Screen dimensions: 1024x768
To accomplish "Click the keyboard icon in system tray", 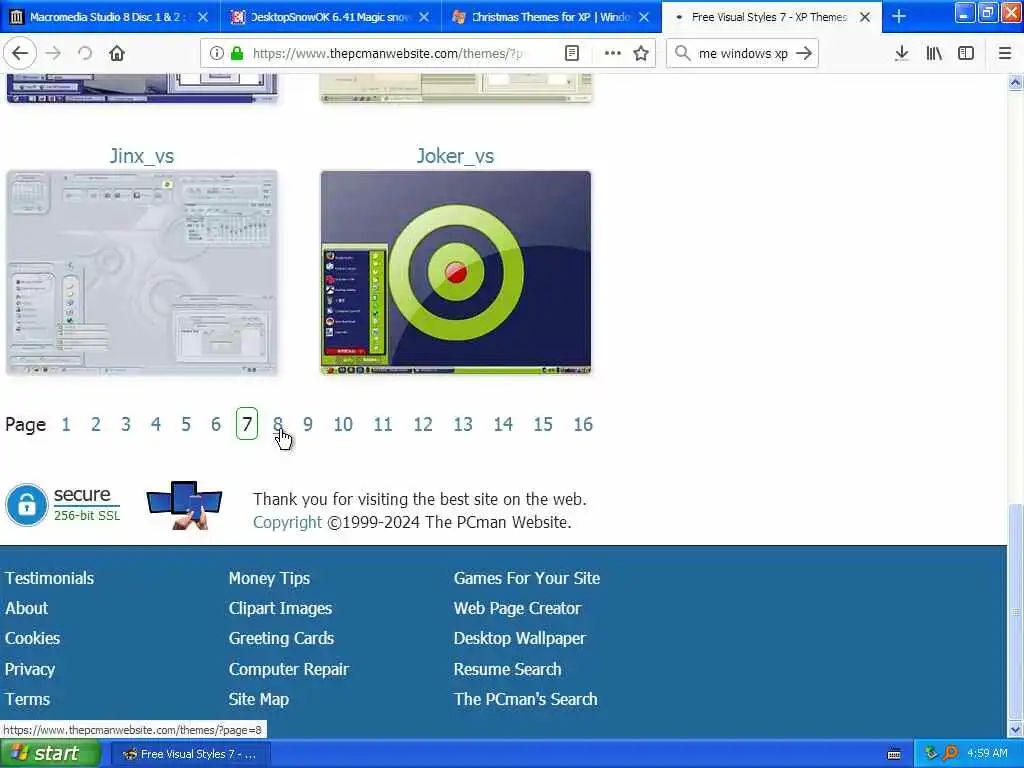I will pos(894,754).
